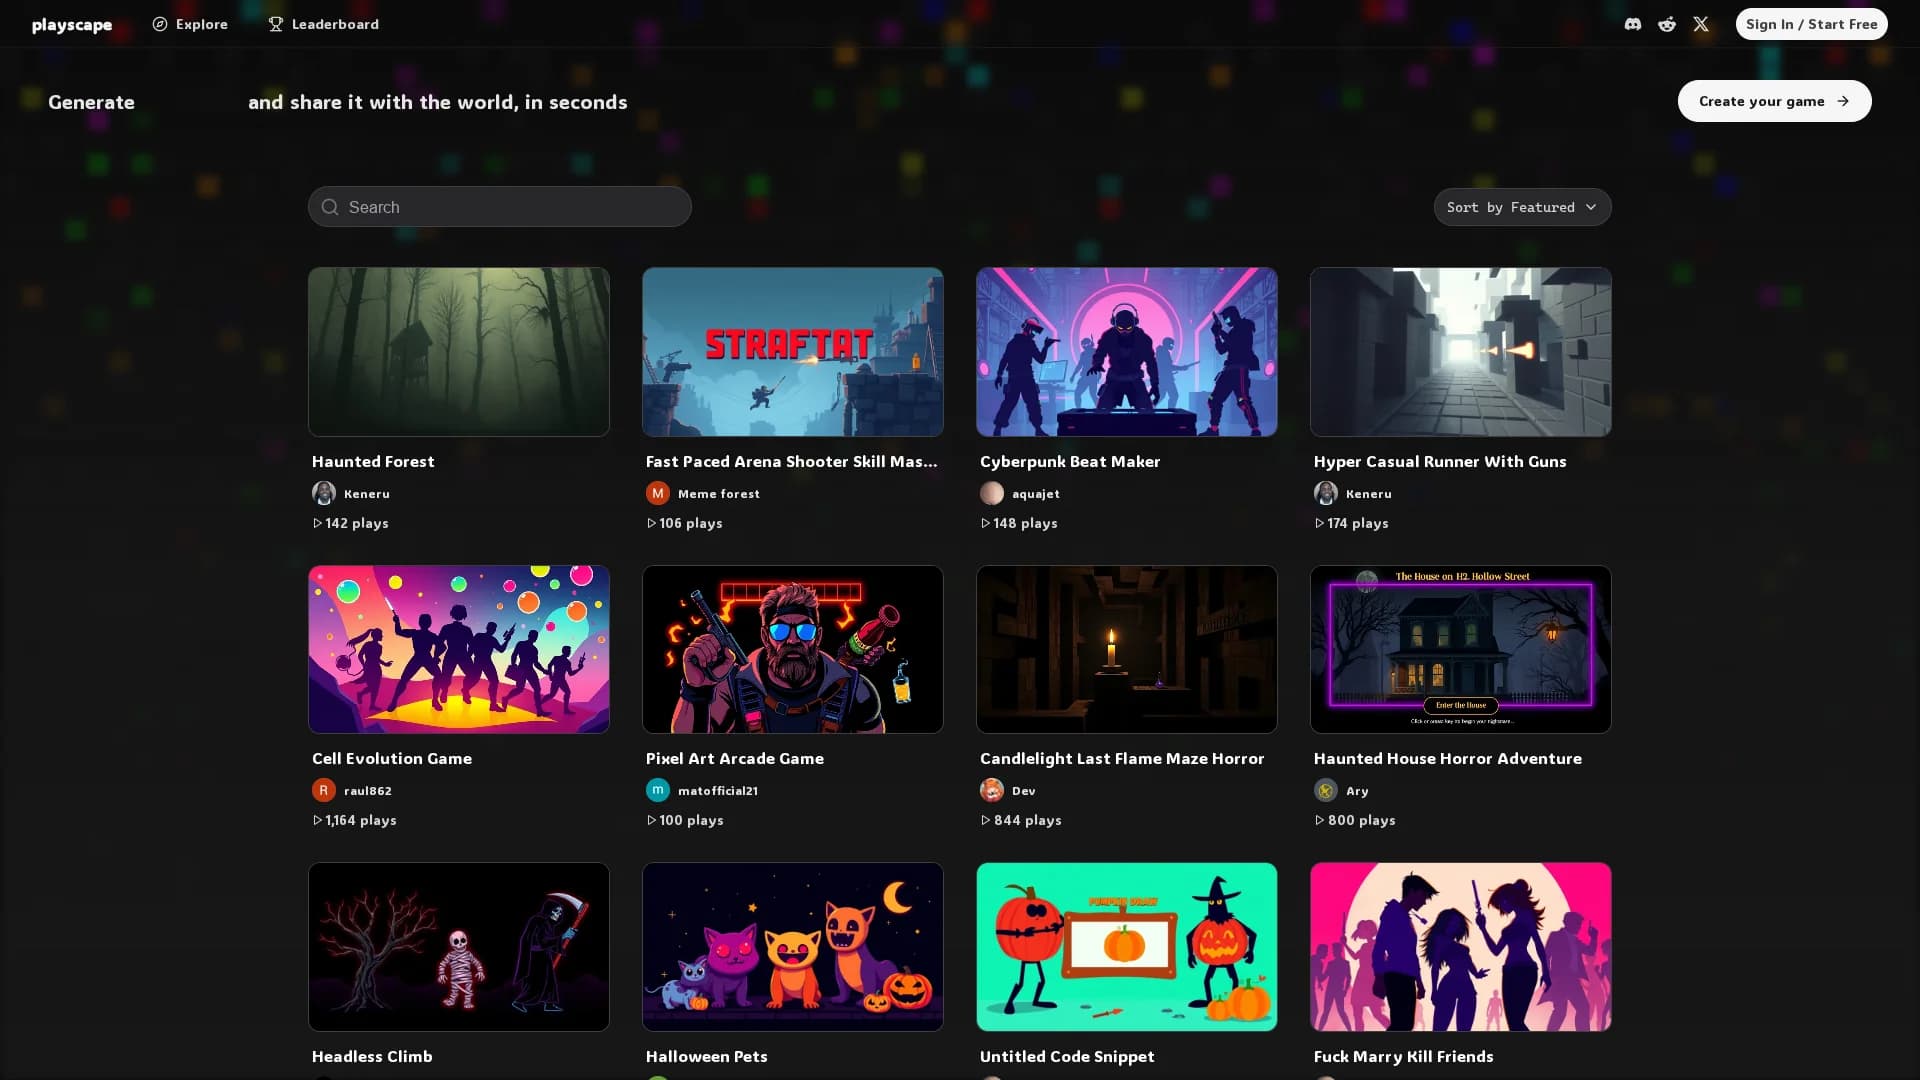Open the Discord icon link
This screenshot has height=1080, width=1920.
tap(1633, 24)
